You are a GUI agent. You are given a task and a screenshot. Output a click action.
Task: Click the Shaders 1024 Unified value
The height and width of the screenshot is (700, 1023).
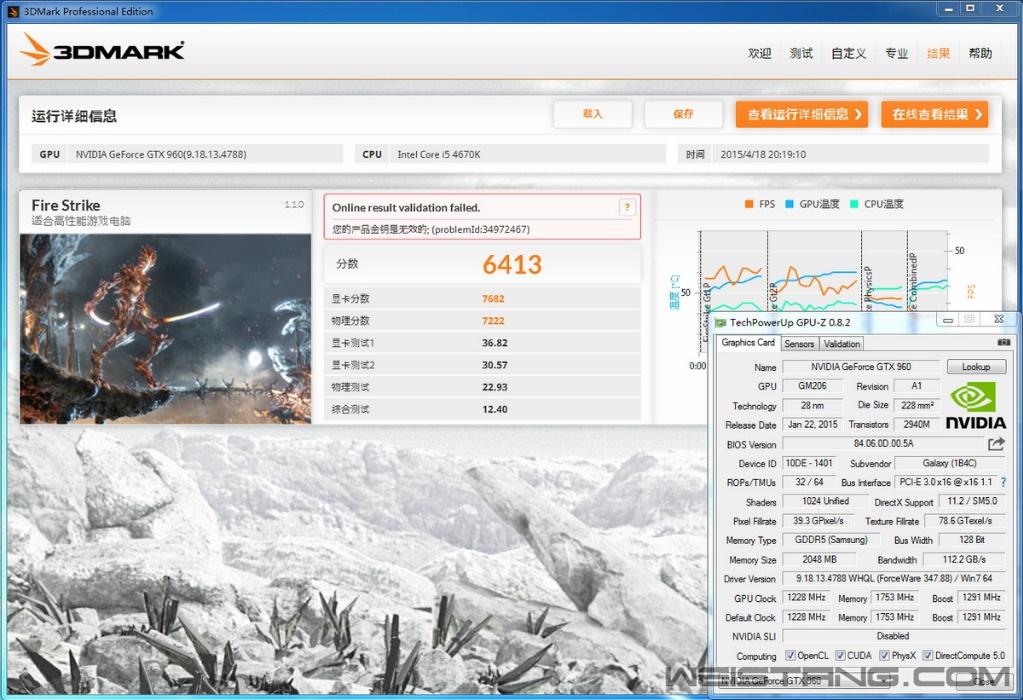(825, 502)
